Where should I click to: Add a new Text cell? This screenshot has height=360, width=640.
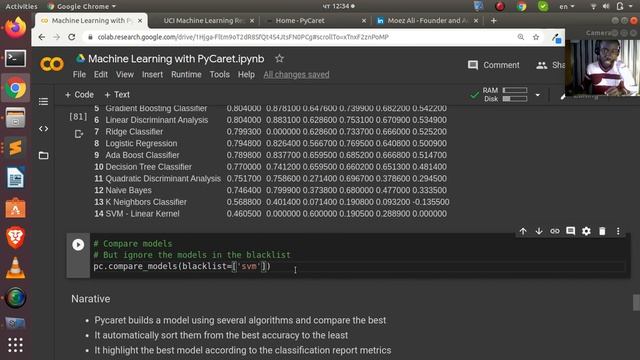pyautogui.click(x=117, y=95)
